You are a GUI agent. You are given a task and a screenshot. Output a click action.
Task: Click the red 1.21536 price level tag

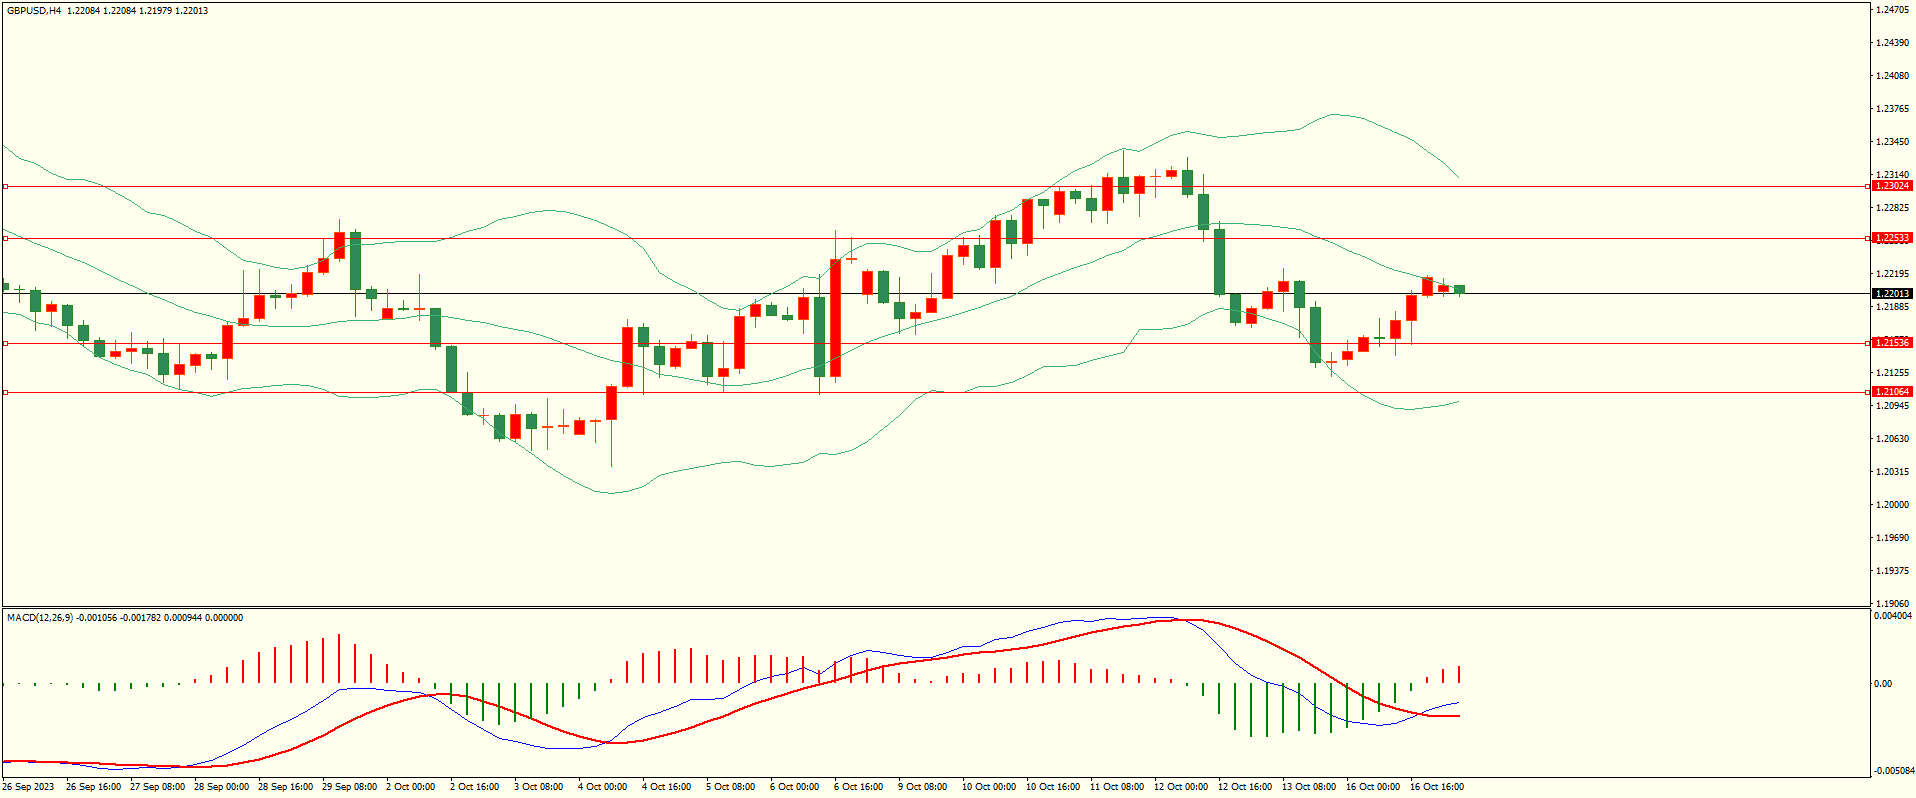(x=1891, y=343)
